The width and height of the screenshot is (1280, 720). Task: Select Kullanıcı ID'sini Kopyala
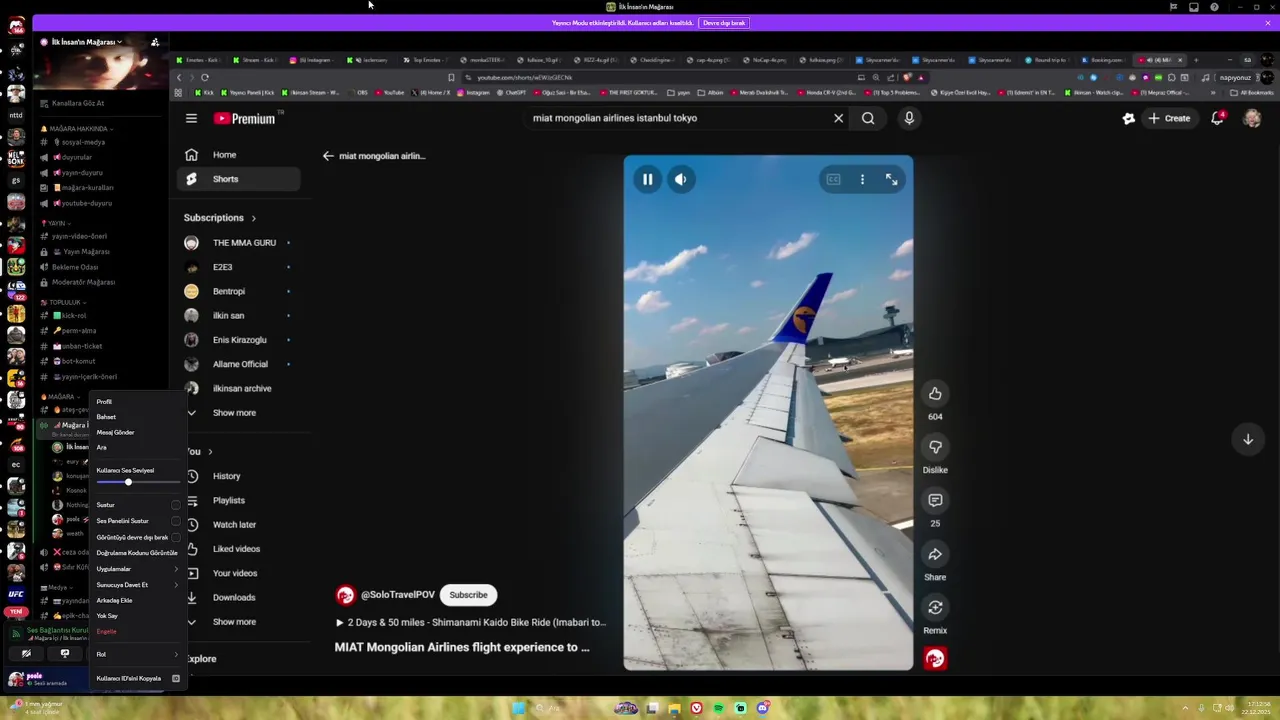click(137, 679)
